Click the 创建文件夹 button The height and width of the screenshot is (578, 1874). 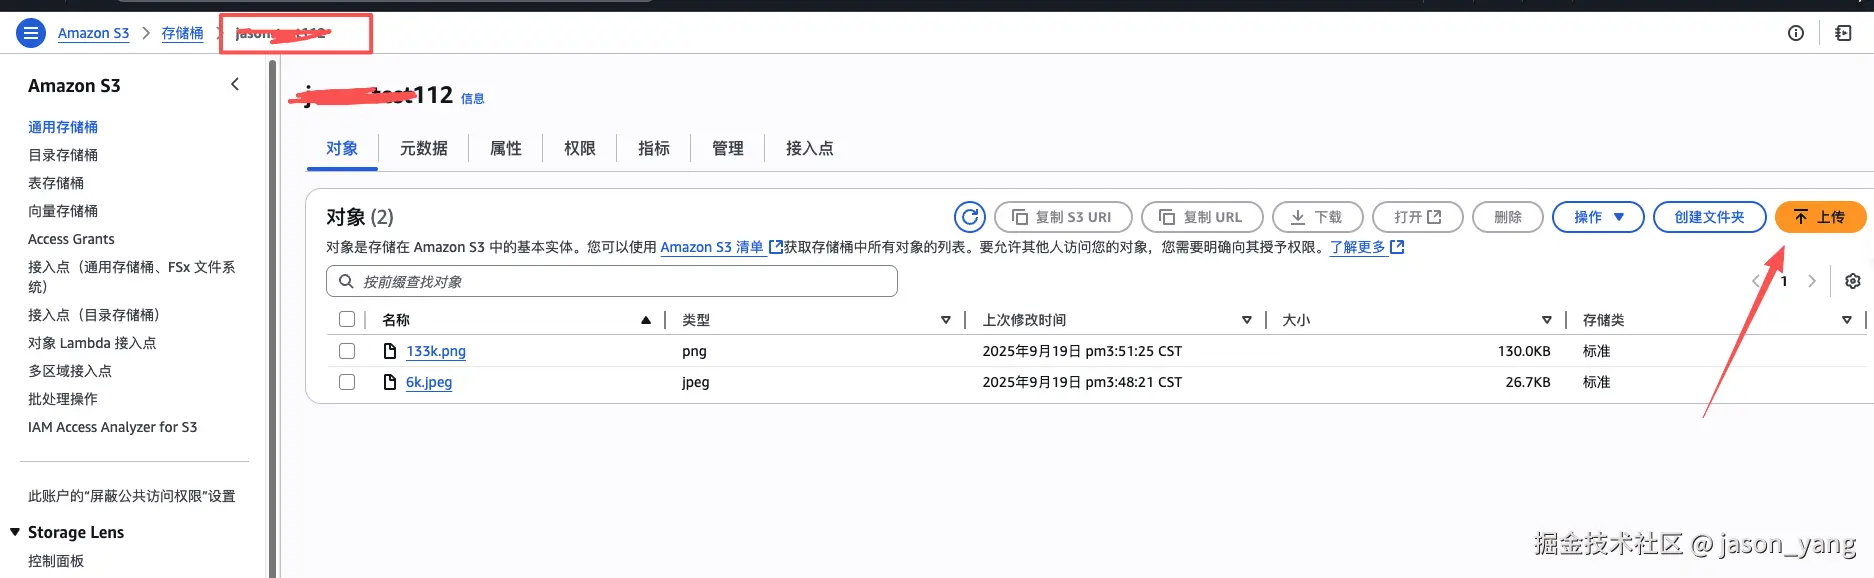1709,217
